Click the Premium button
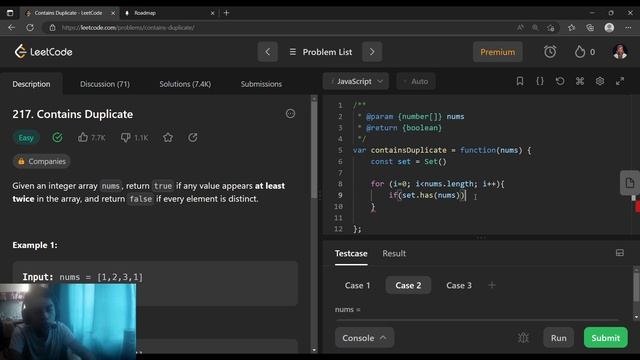Screen dimensions: 640x360 tap(498, 52)
